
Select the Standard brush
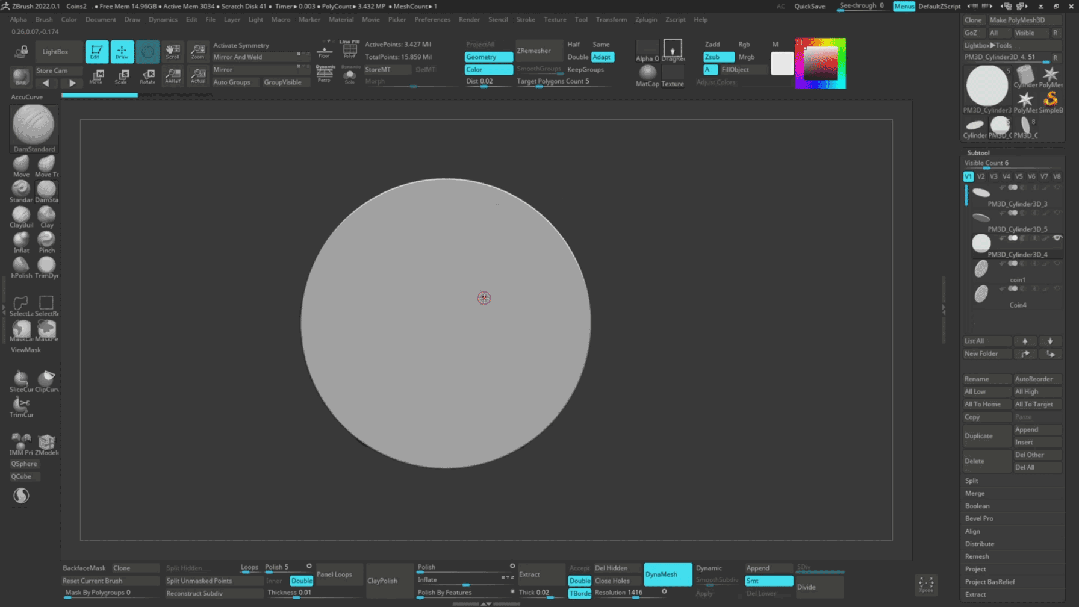click(21, 191)
